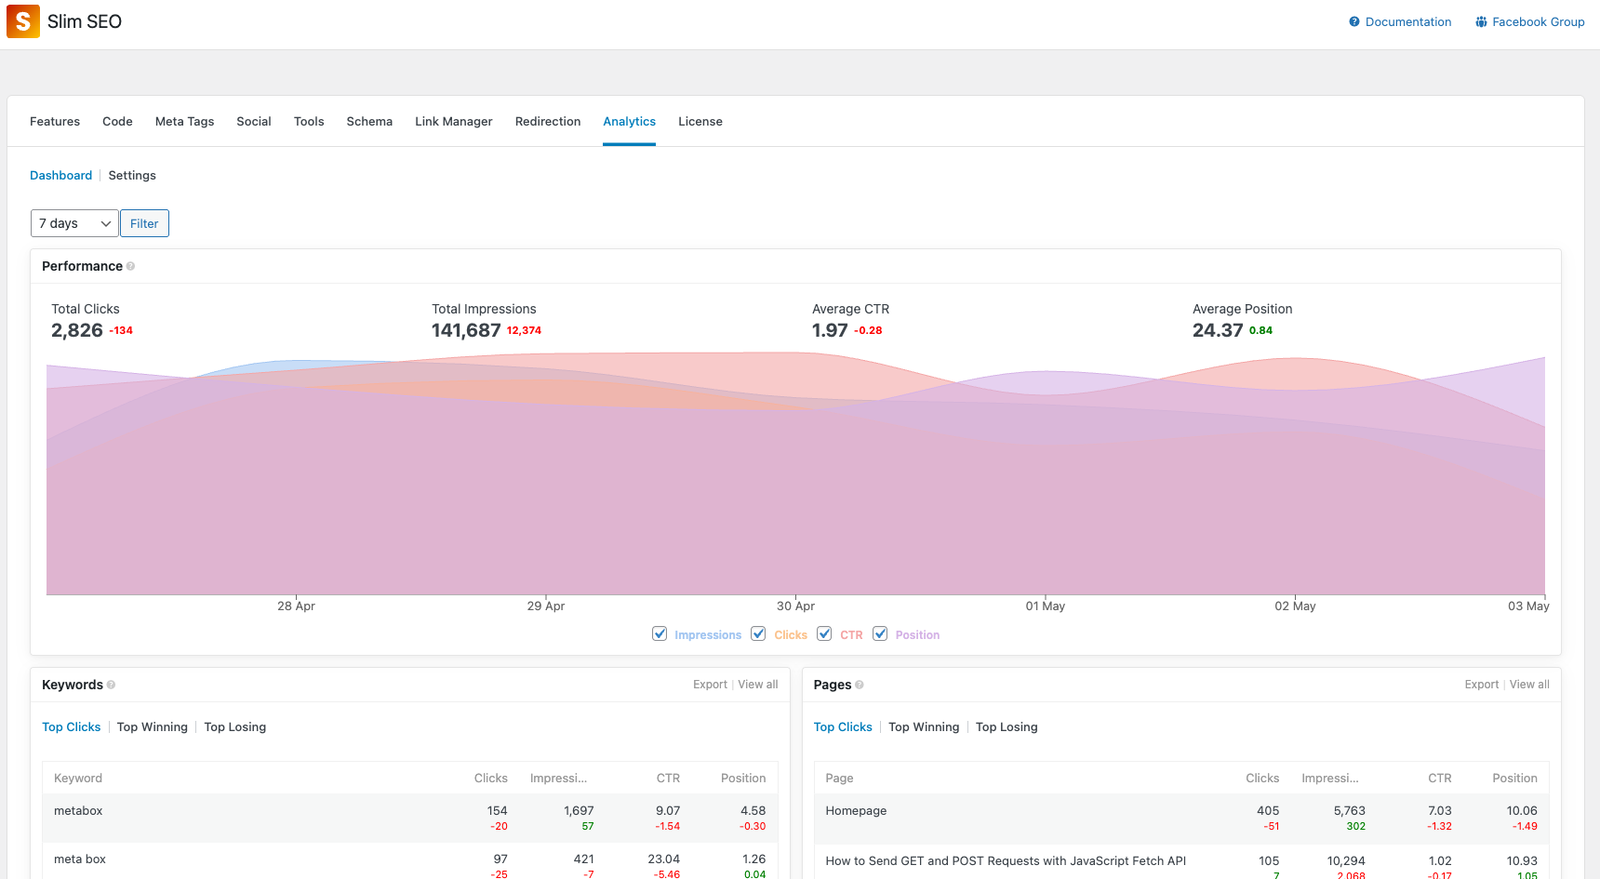
Task: Show Top Winning keywords
Action: [152, 727]
